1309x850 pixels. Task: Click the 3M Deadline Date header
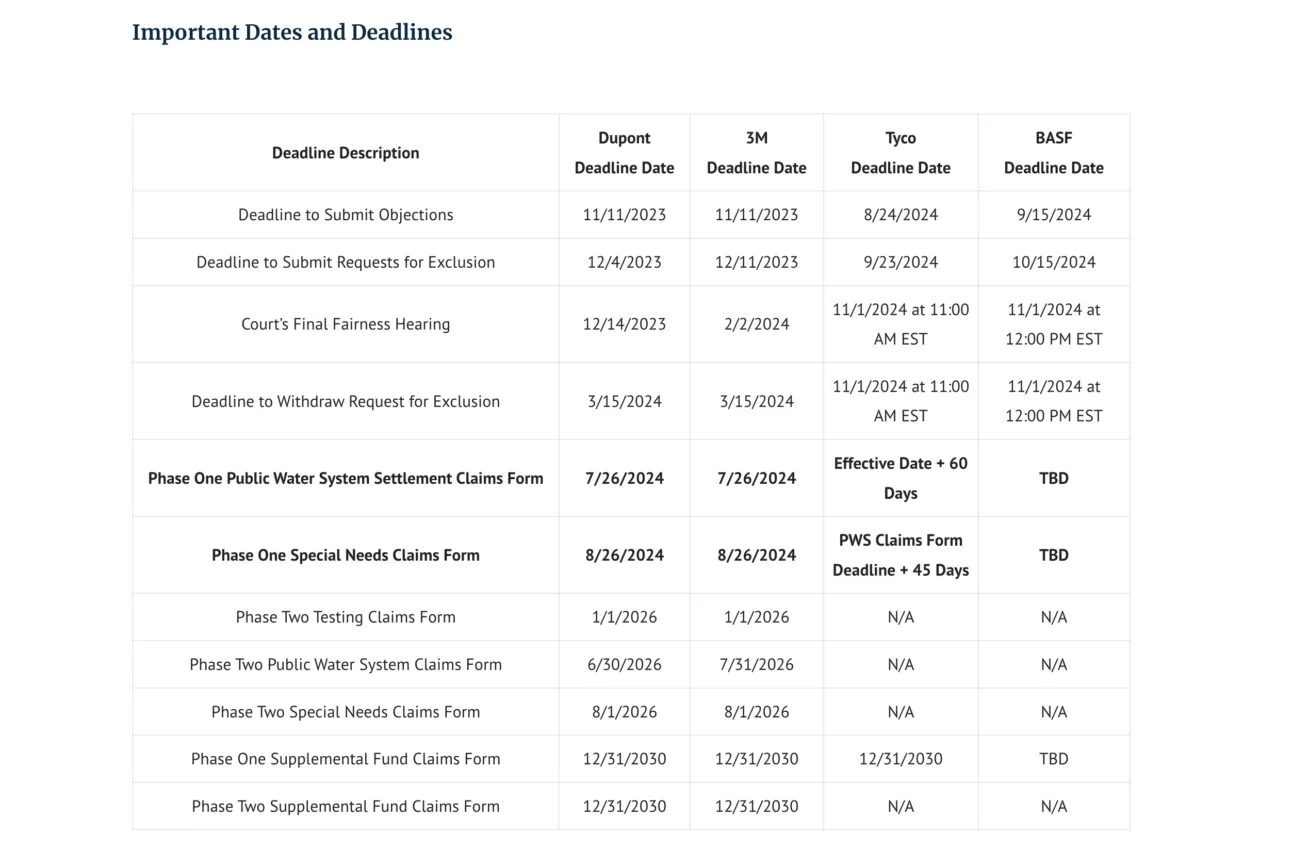tap(756, 153)
